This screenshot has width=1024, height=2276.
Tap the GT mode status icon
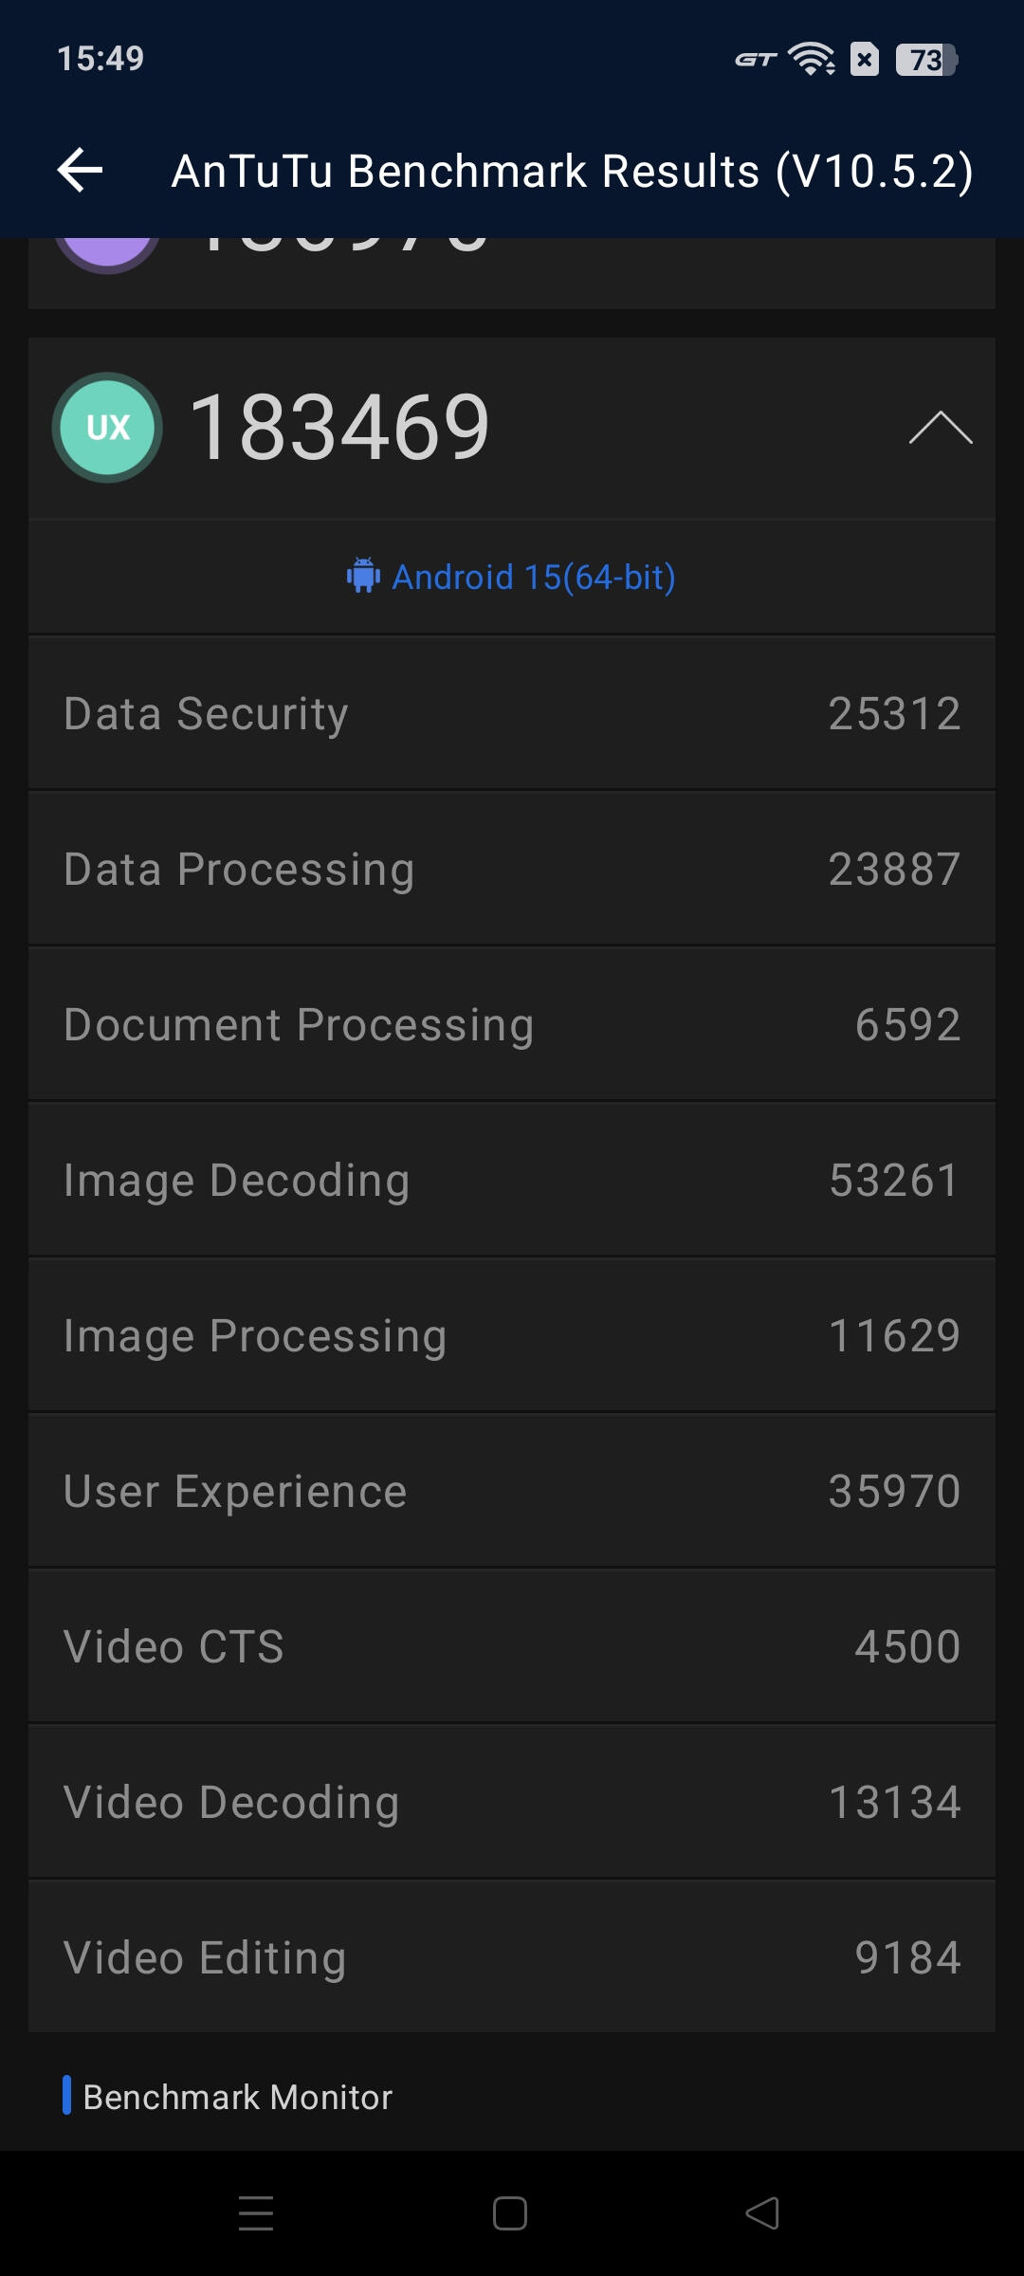point(755,60)
